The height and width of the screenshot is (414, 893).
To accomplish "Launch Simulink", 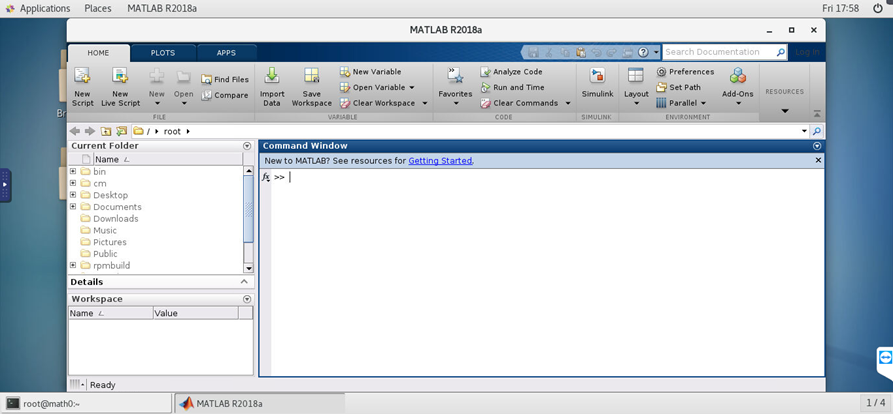I will (597, 83).
